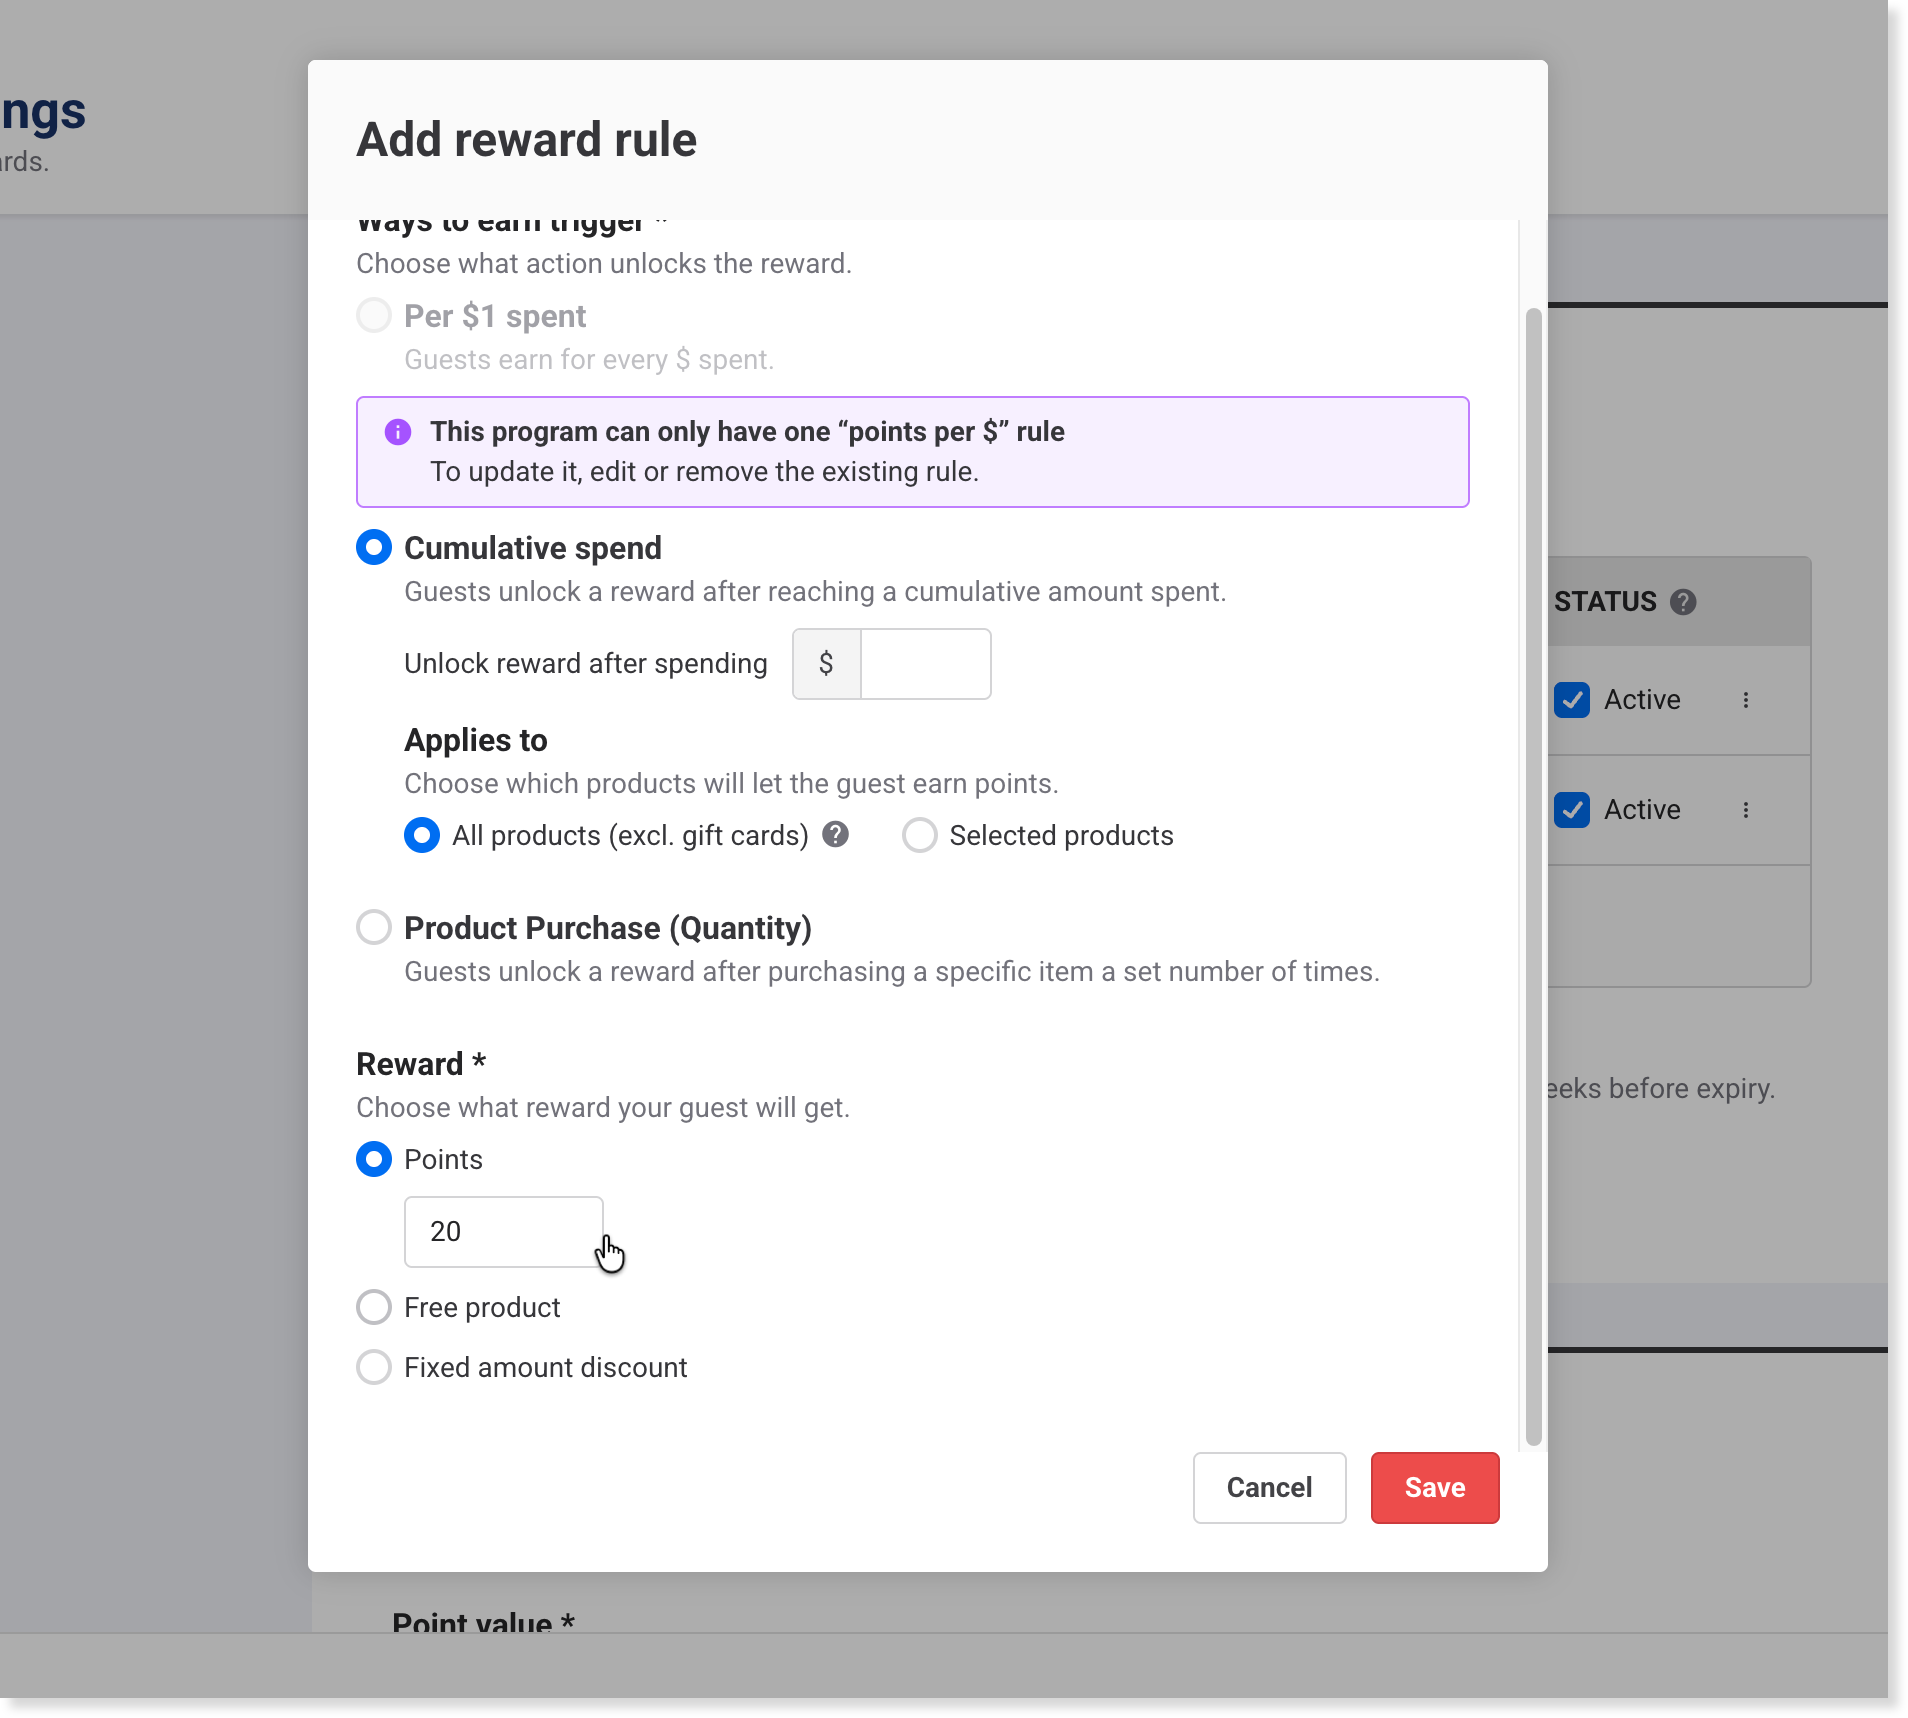
Task: Choose Free product as the reward
Action: click(374, 1307)
